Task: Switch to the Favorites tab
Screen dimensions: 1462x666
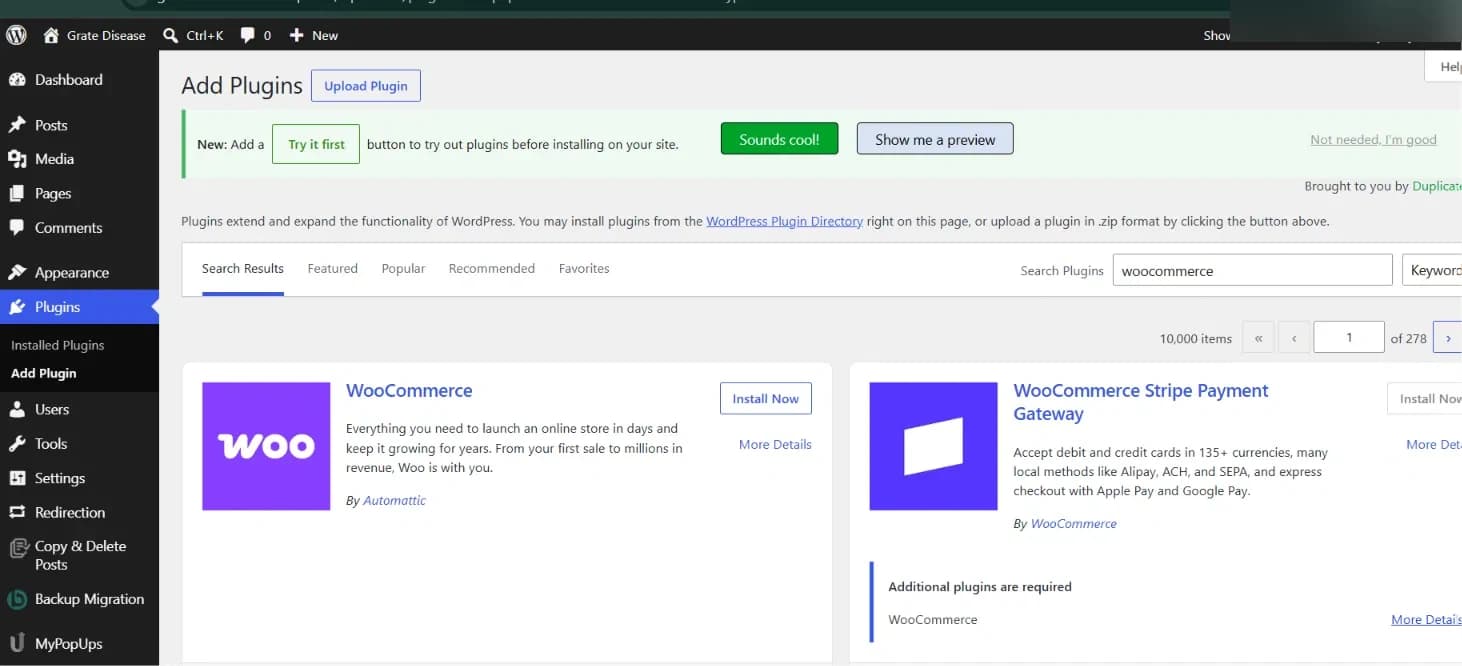Action: pos(584,269)
